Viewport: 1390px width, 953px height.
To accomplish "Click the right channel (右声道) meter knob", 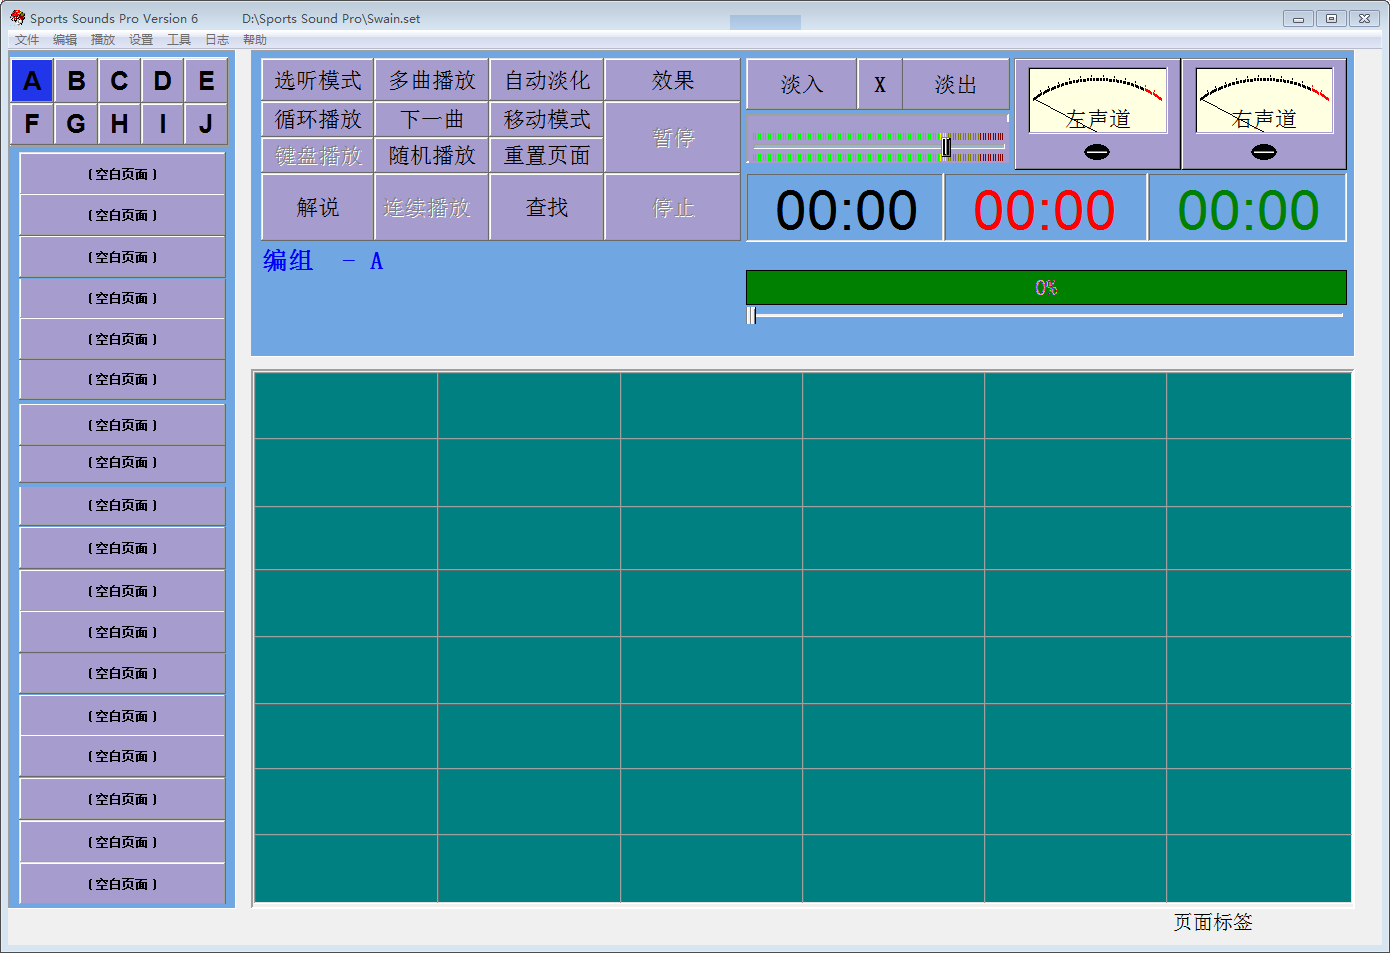I will click(x=1264, y=152).
